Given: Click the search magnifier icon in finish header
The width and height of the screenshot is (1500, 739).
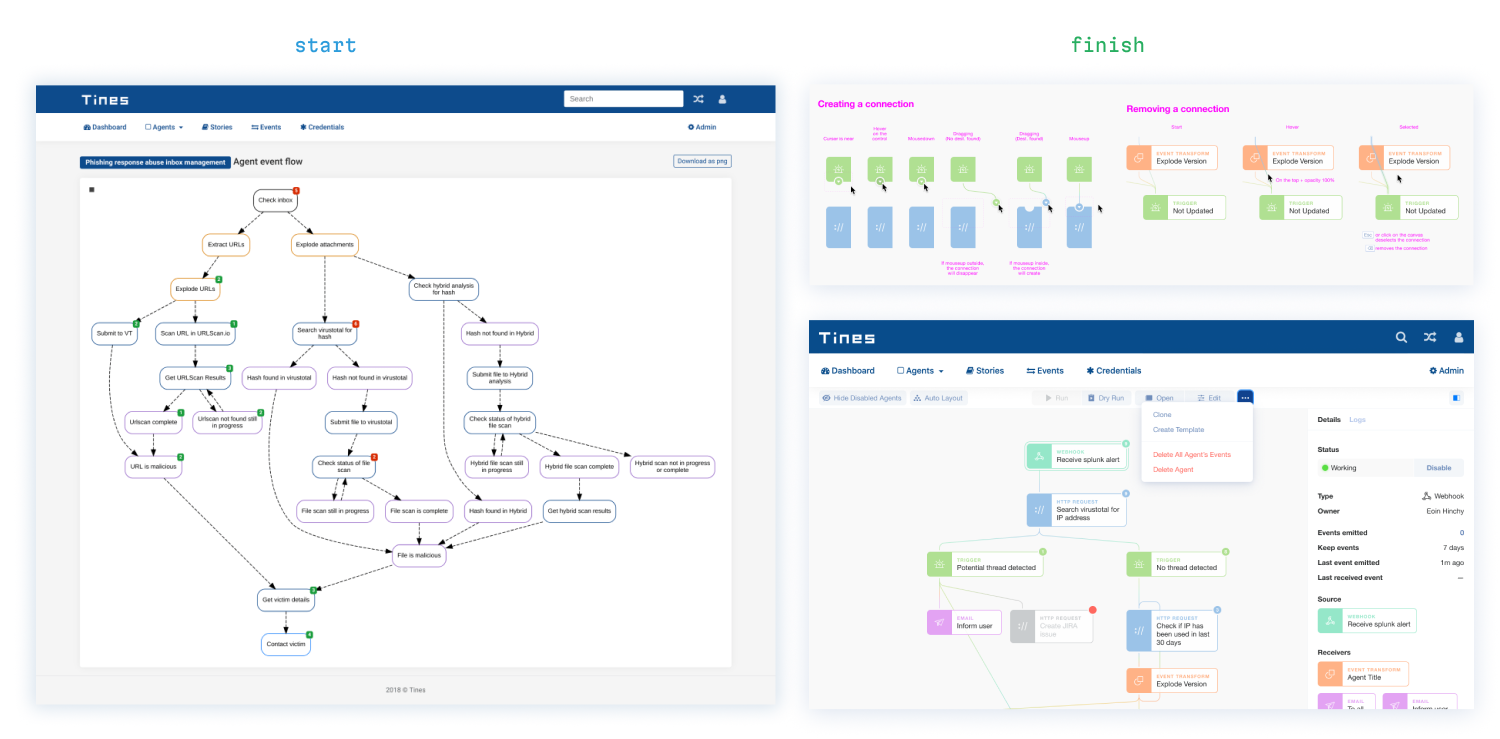Looking at the screenshot, I should [1402, 337].
